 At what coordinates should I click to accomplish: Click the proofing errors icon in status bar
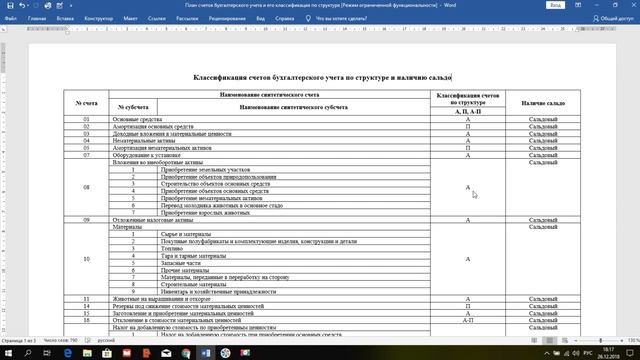coord(88,340)
